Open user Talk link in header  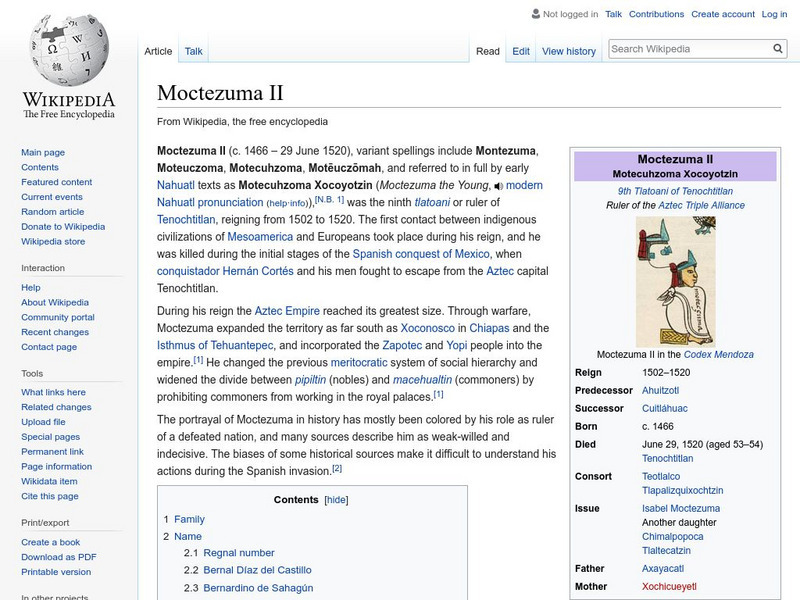(613, 14)
